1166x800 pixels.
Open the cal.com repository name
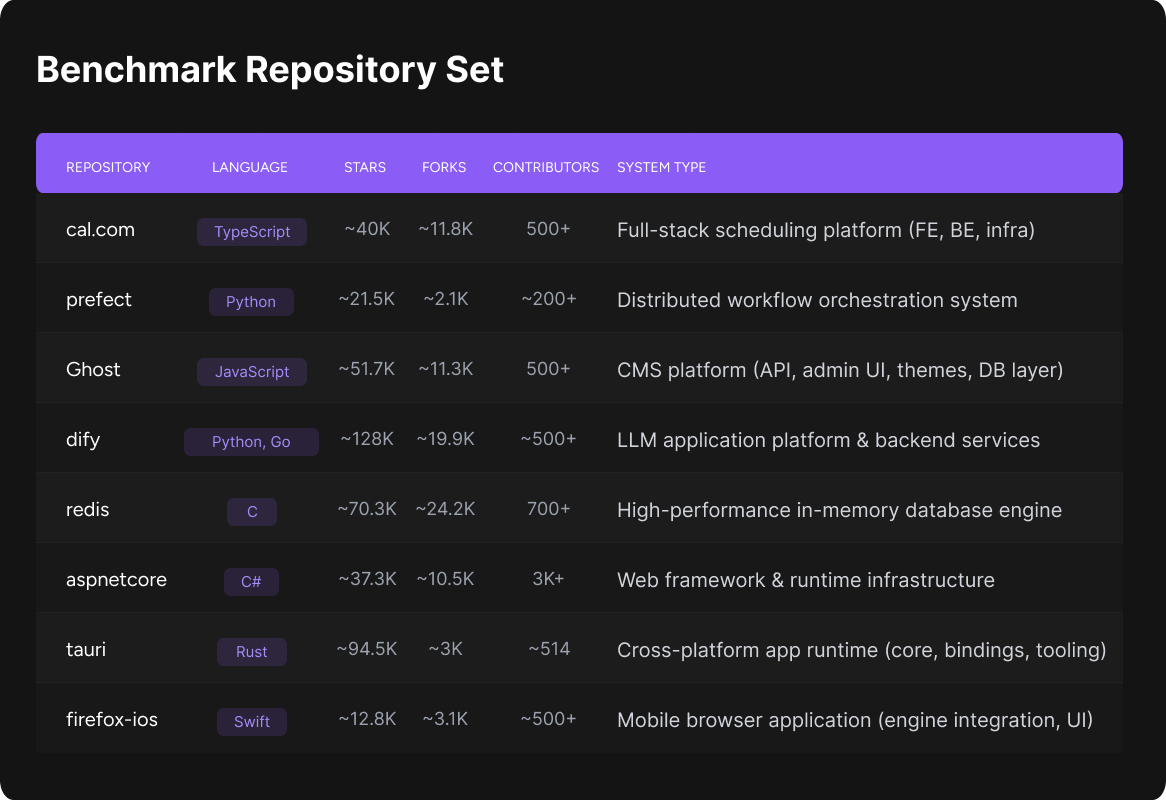[100, 230]
